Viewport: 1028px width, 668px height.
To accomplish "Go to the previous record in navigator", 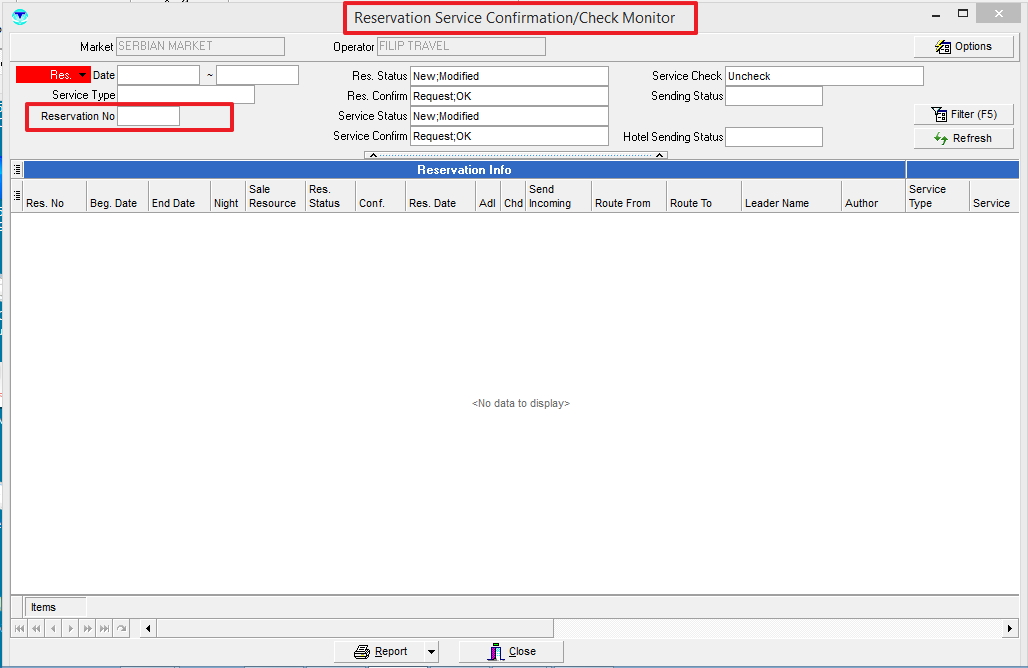I will [x=53, y=628].
